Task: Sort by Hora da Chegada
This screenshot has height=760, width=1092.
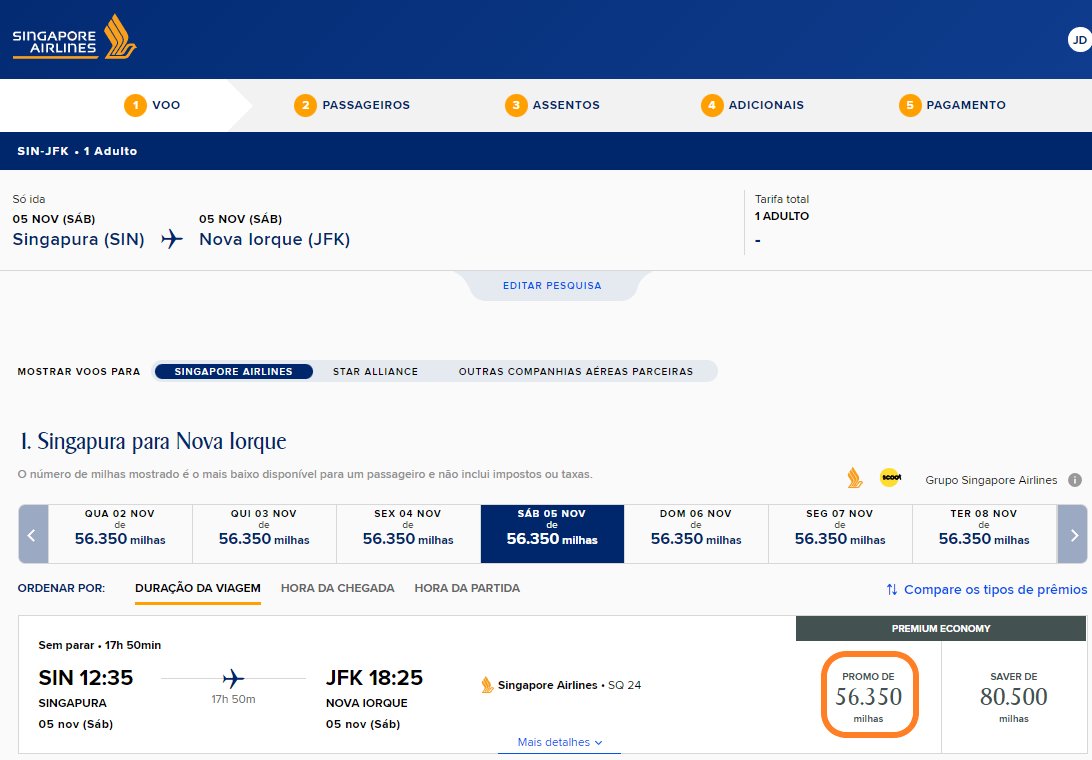Action: 338,589
